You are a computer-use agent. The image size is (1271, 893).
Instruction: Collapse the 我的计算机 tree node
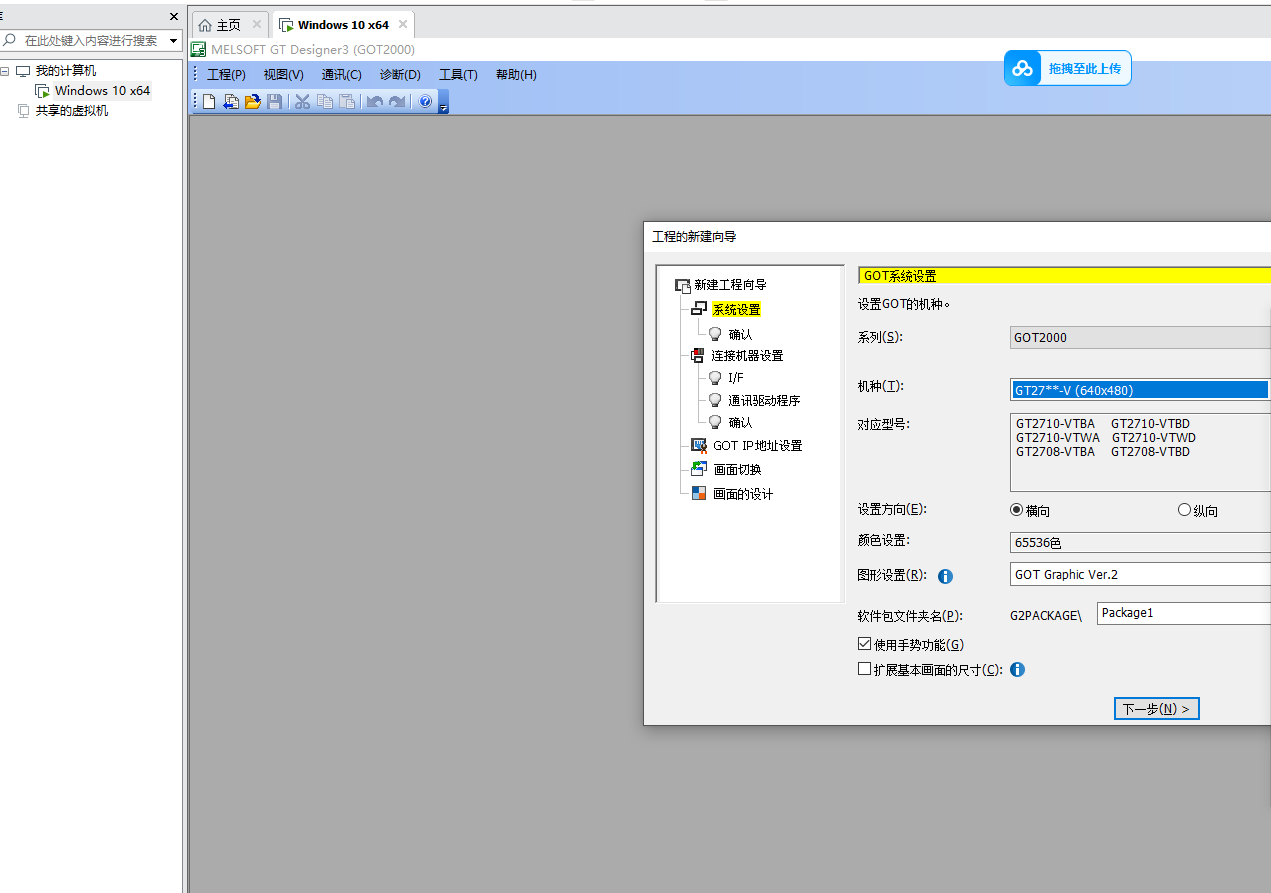click(5, 71)
